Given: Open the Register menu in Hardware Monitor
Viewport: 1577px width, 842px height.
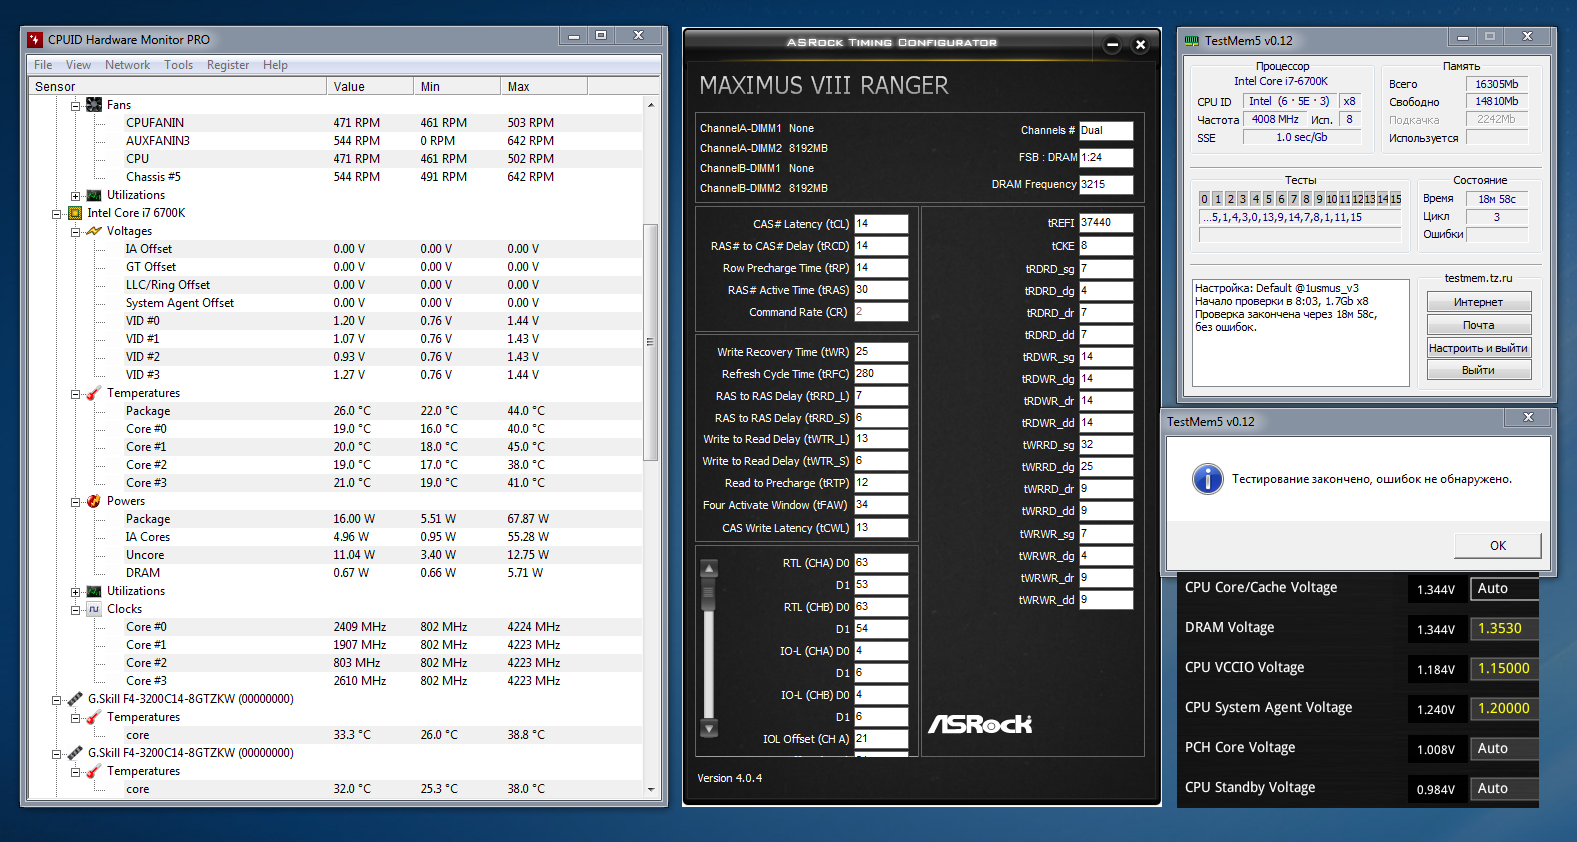Looking at the screenshot, I should pyautogui.click(x=228, y=65).
